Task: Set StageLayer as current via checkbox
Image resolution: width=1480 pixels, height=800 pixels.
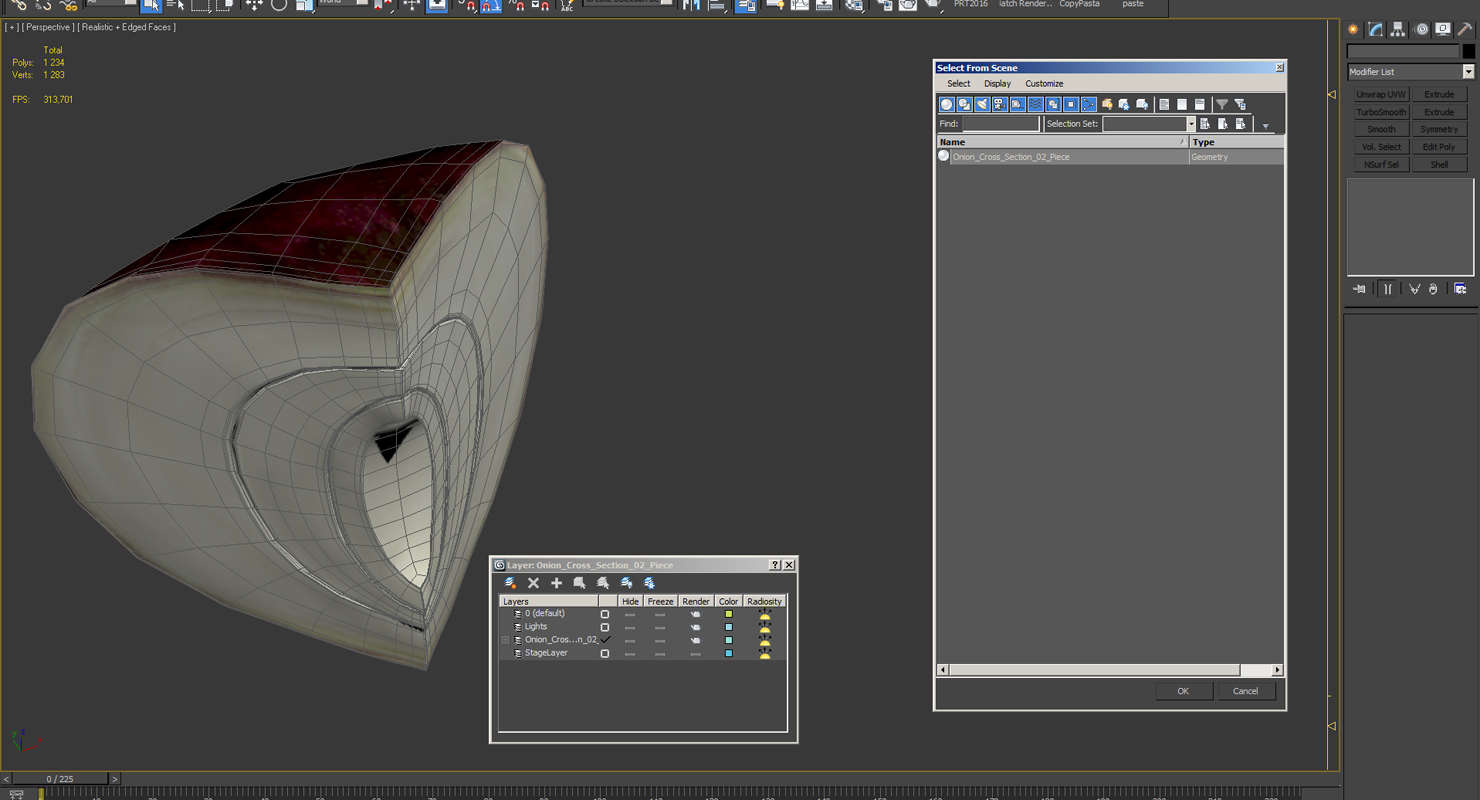Action: click(x=604, y=653)
